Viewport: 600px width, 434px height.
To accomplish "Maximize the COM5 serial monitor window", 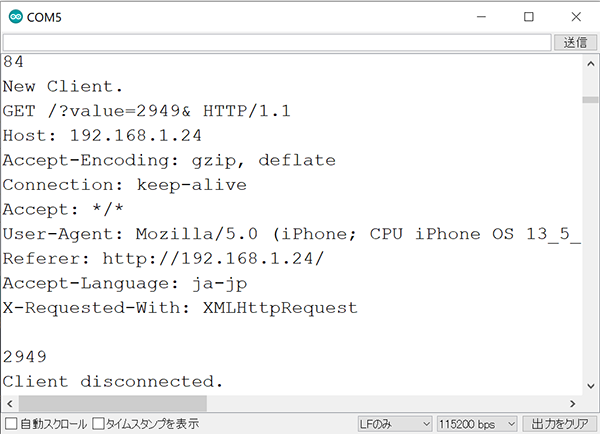I will 529,17.
